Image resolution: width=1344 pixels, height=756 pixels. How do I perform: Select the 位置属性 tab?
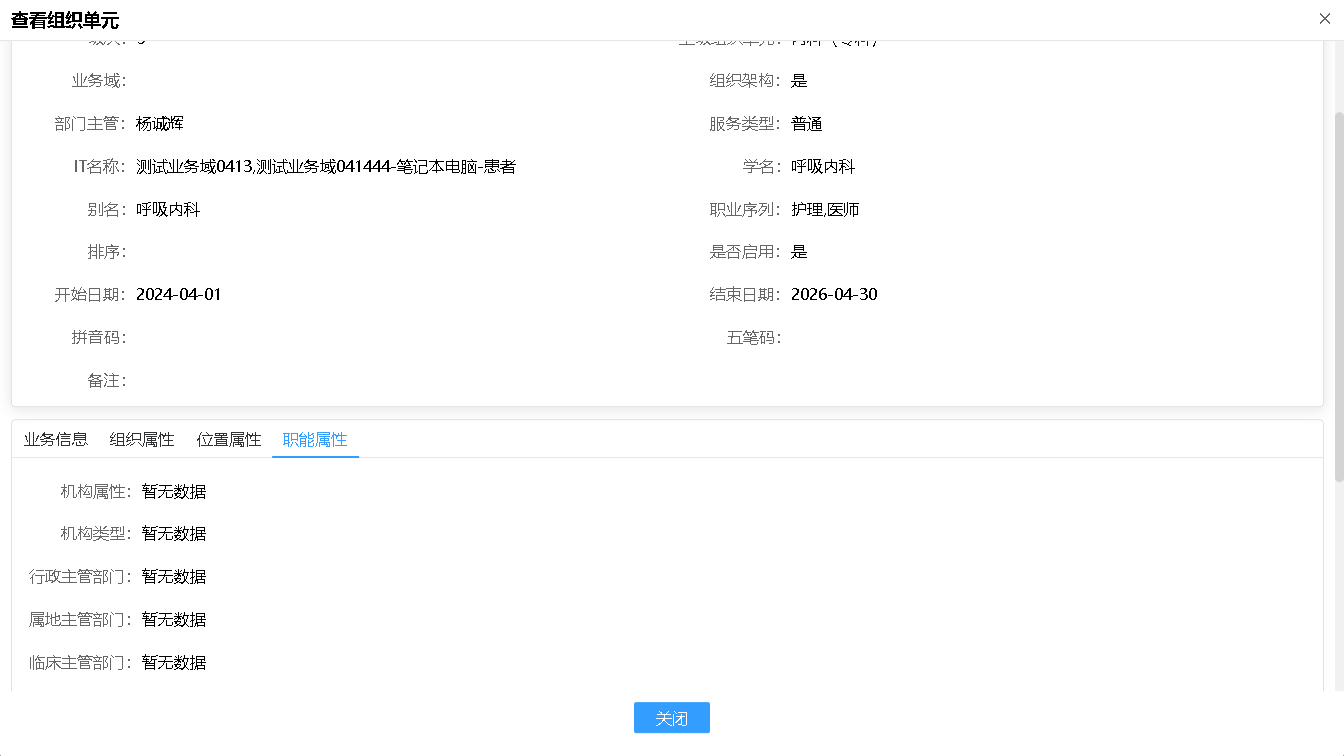click(228, 438)
